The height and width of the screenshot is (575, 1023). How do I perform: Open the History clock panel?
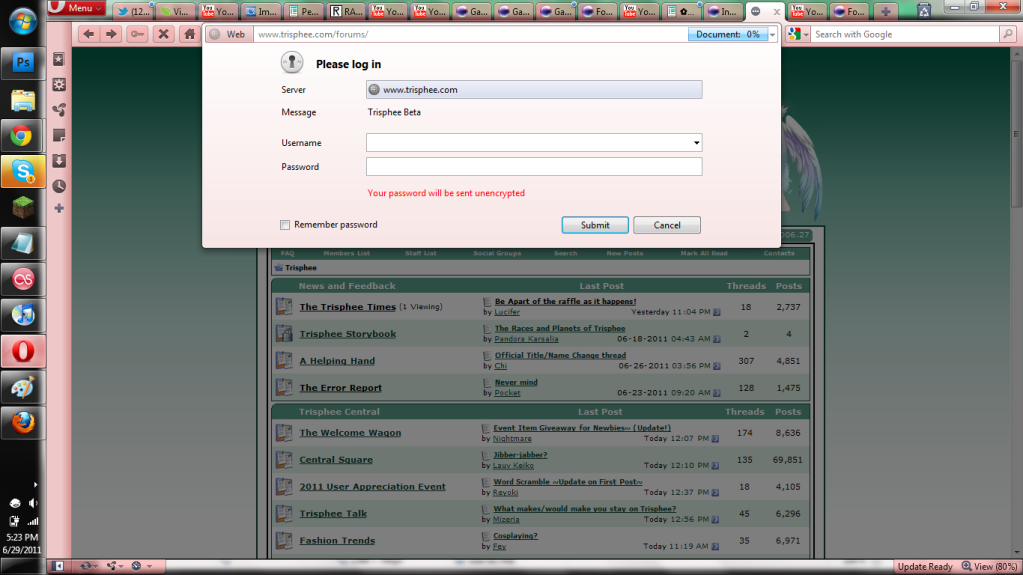59,186
